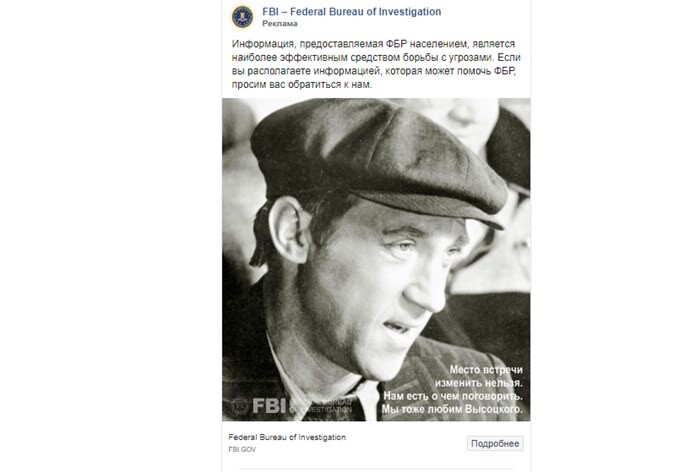The height and width of the screenshot is (472, 700).
Task: Open the FBI.GOV domain link
Action: 242,449
